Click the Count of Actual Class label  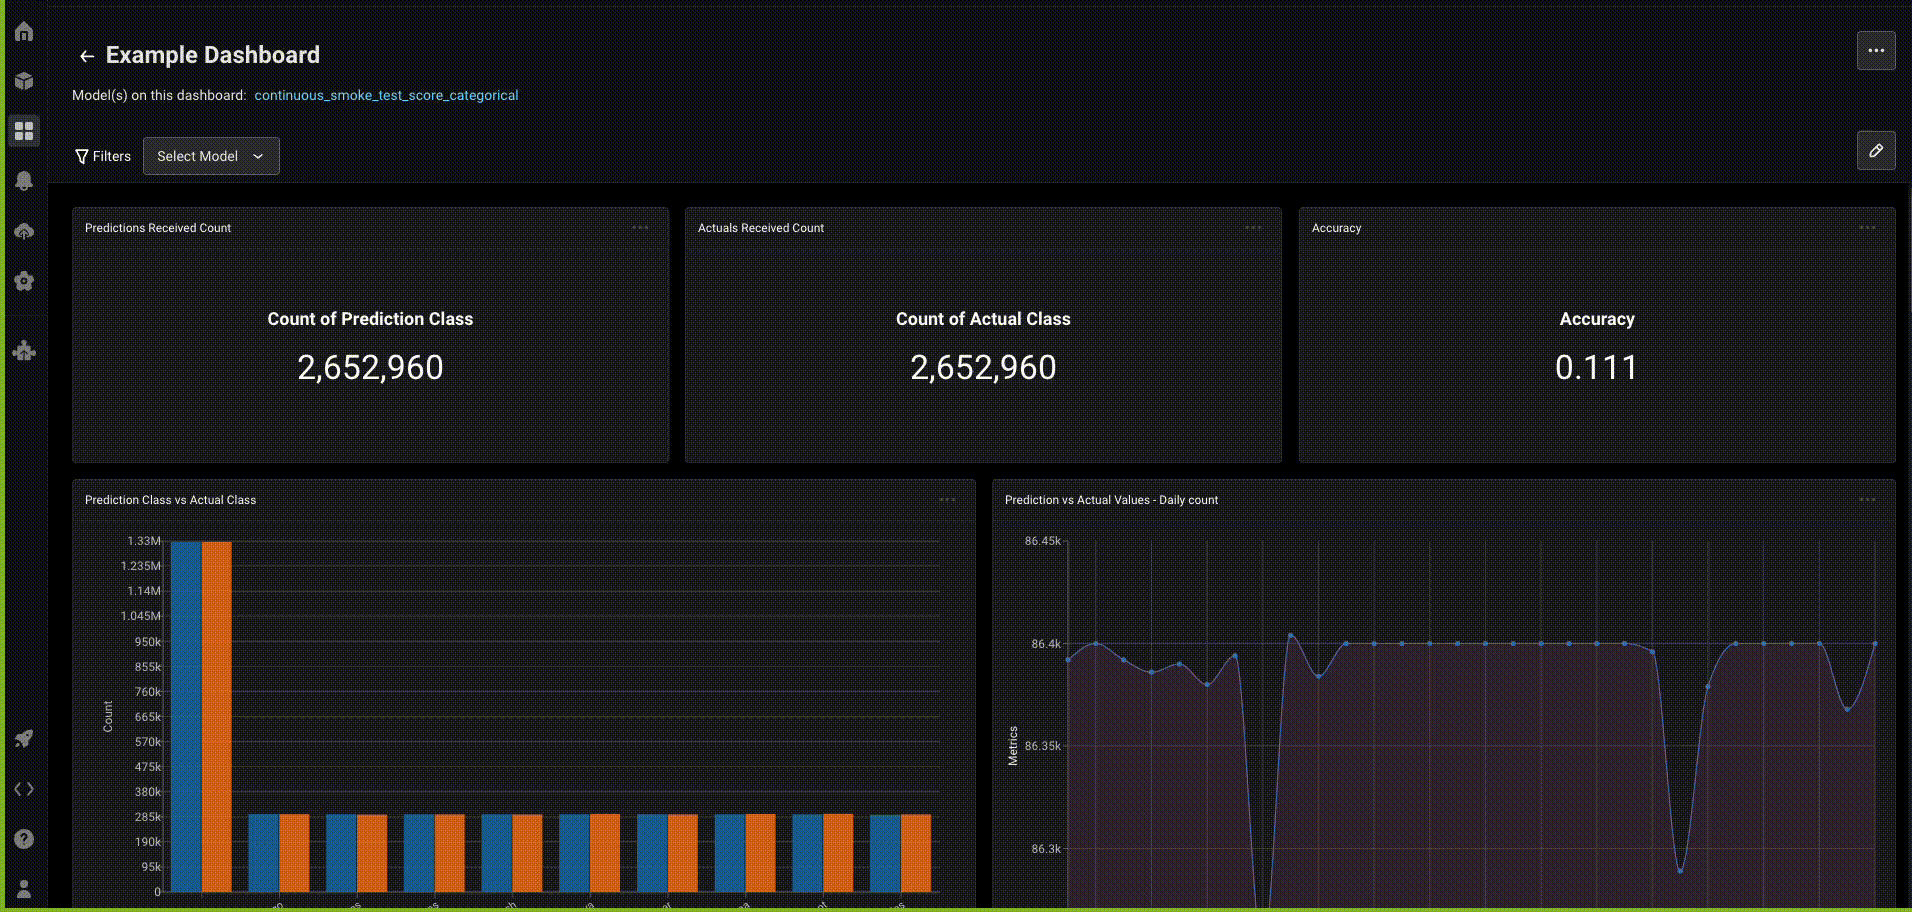[x=983, y=319]
